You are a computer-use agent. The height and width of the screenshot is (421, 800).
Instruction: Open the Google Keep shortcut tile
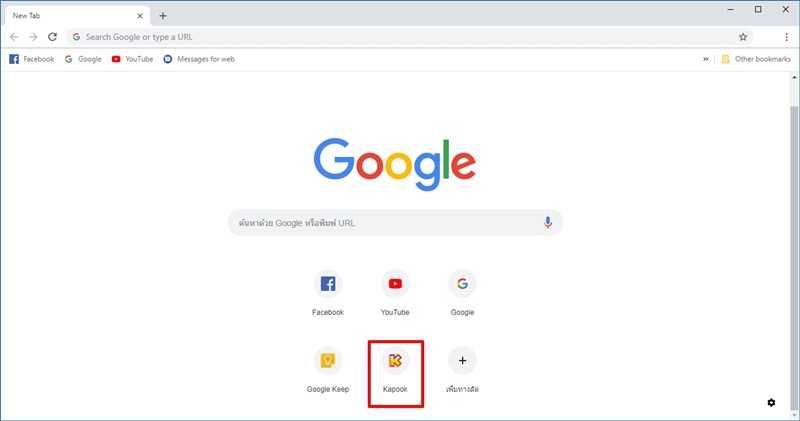328,370
